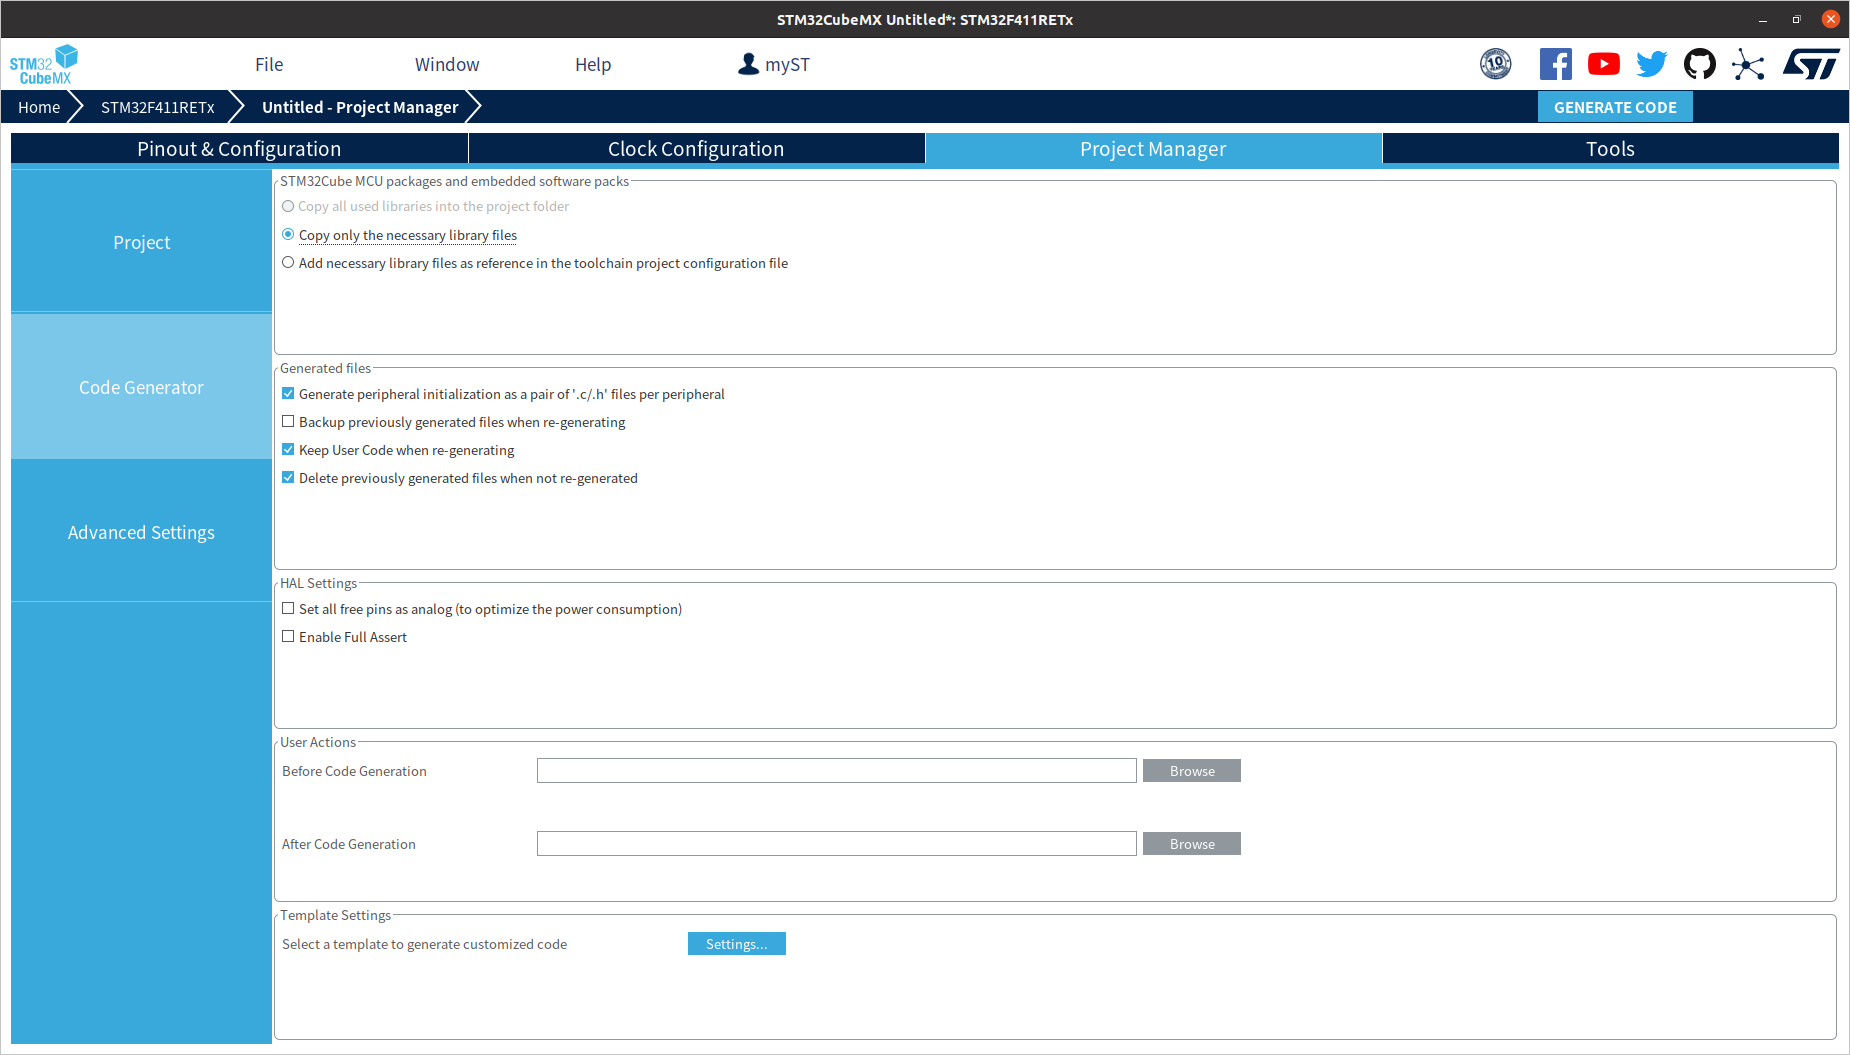Open the Twitter bird icon link
This screenshot has height=1055, width=1850.
(1652, 64)
